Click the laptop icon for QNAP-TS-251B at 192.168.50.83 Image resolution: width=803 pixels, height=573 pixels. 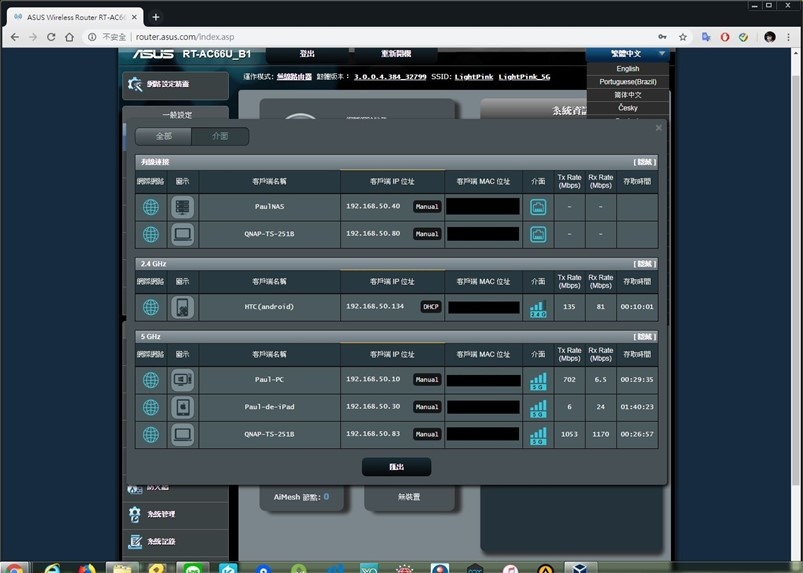click(x=182, y=435)
